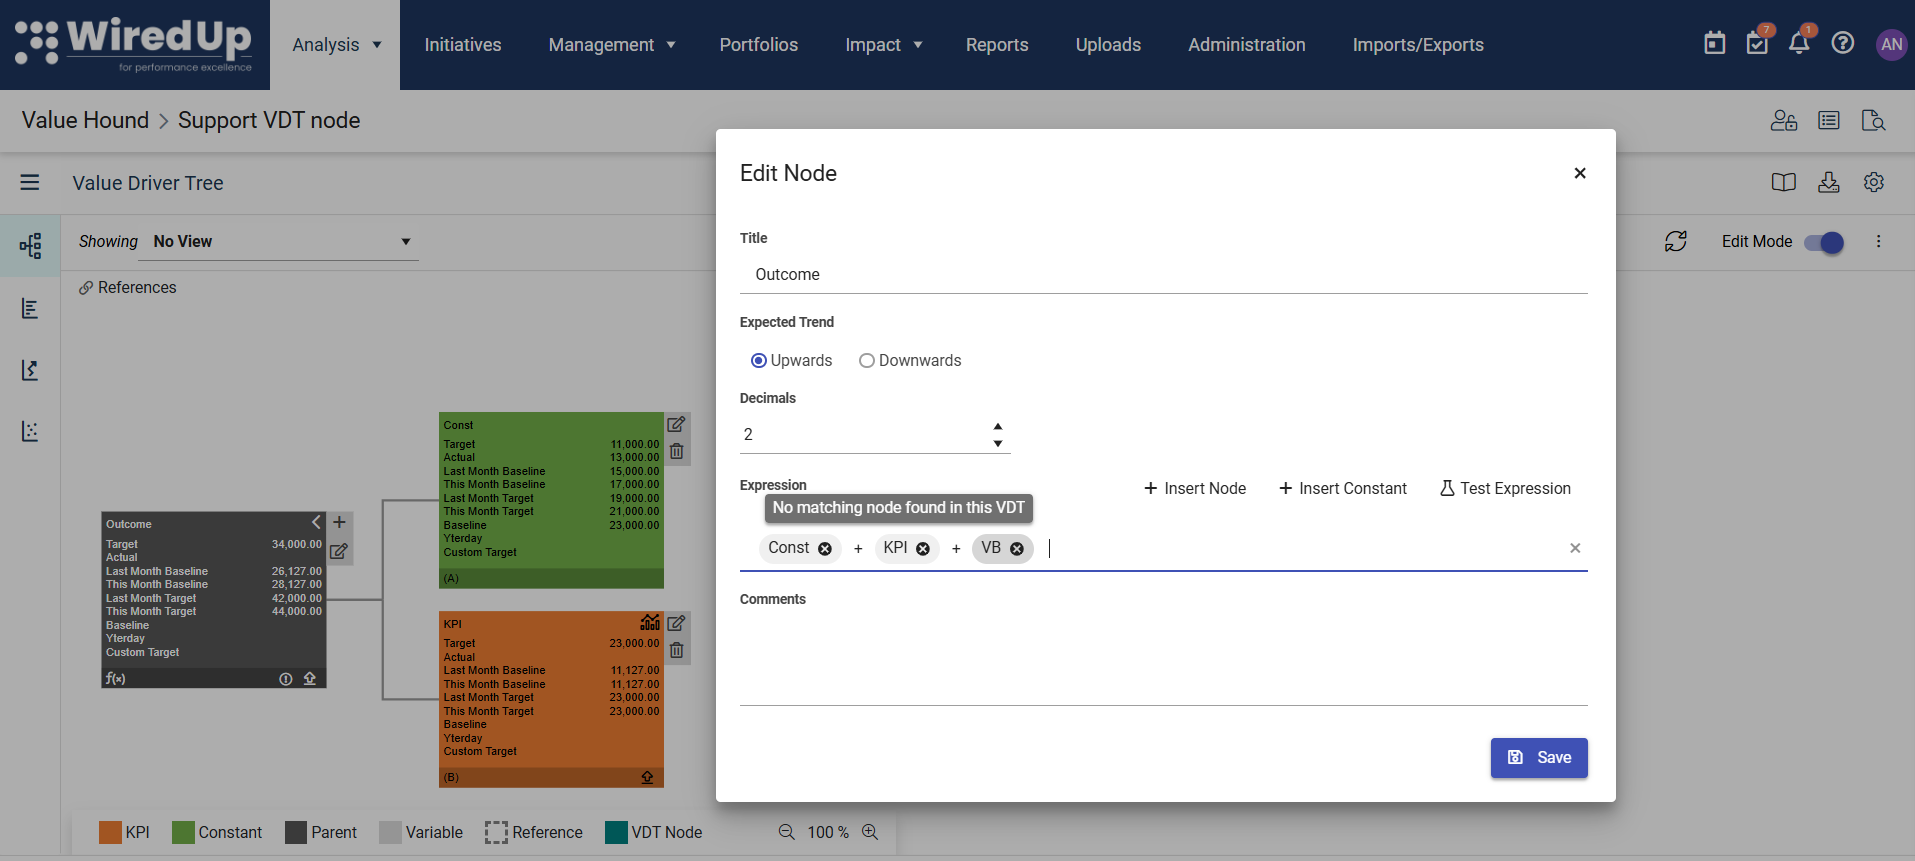Click the refresh sync icon
The width and height of the screenshot is (1915, 861).
coord(1675,241)
